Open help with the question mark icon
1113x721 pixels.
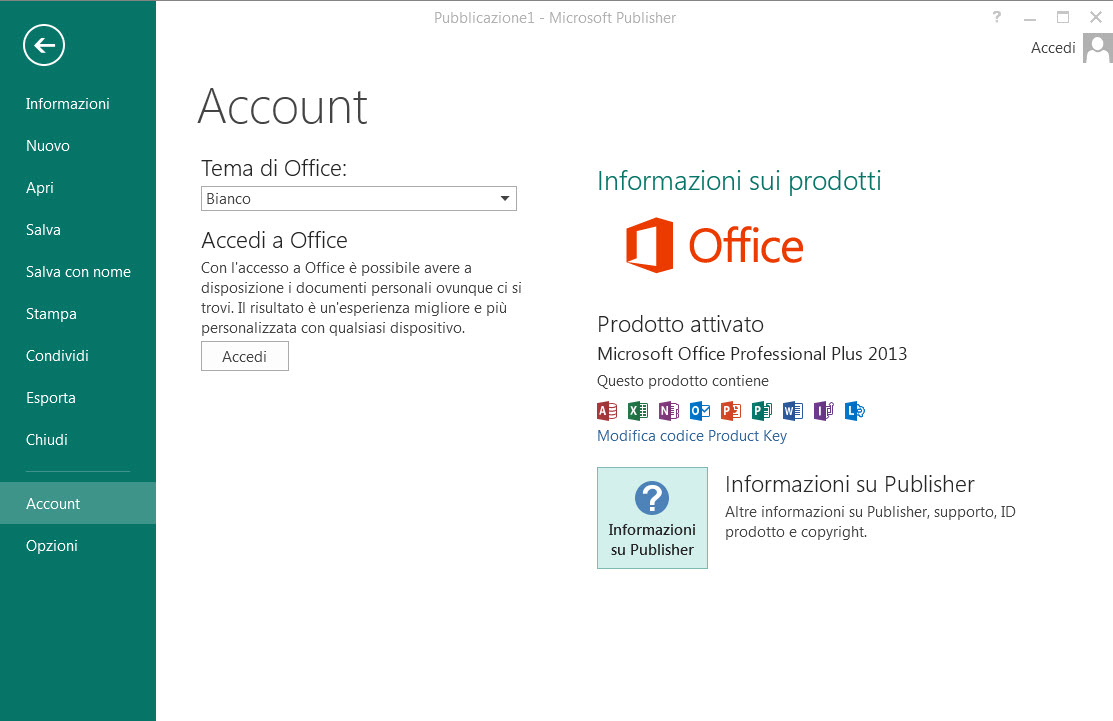pos(997,17)
